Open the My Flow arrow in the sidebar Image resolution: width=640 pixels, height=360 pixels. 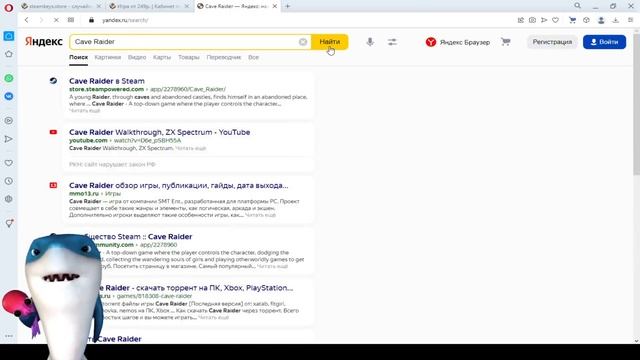9,139
